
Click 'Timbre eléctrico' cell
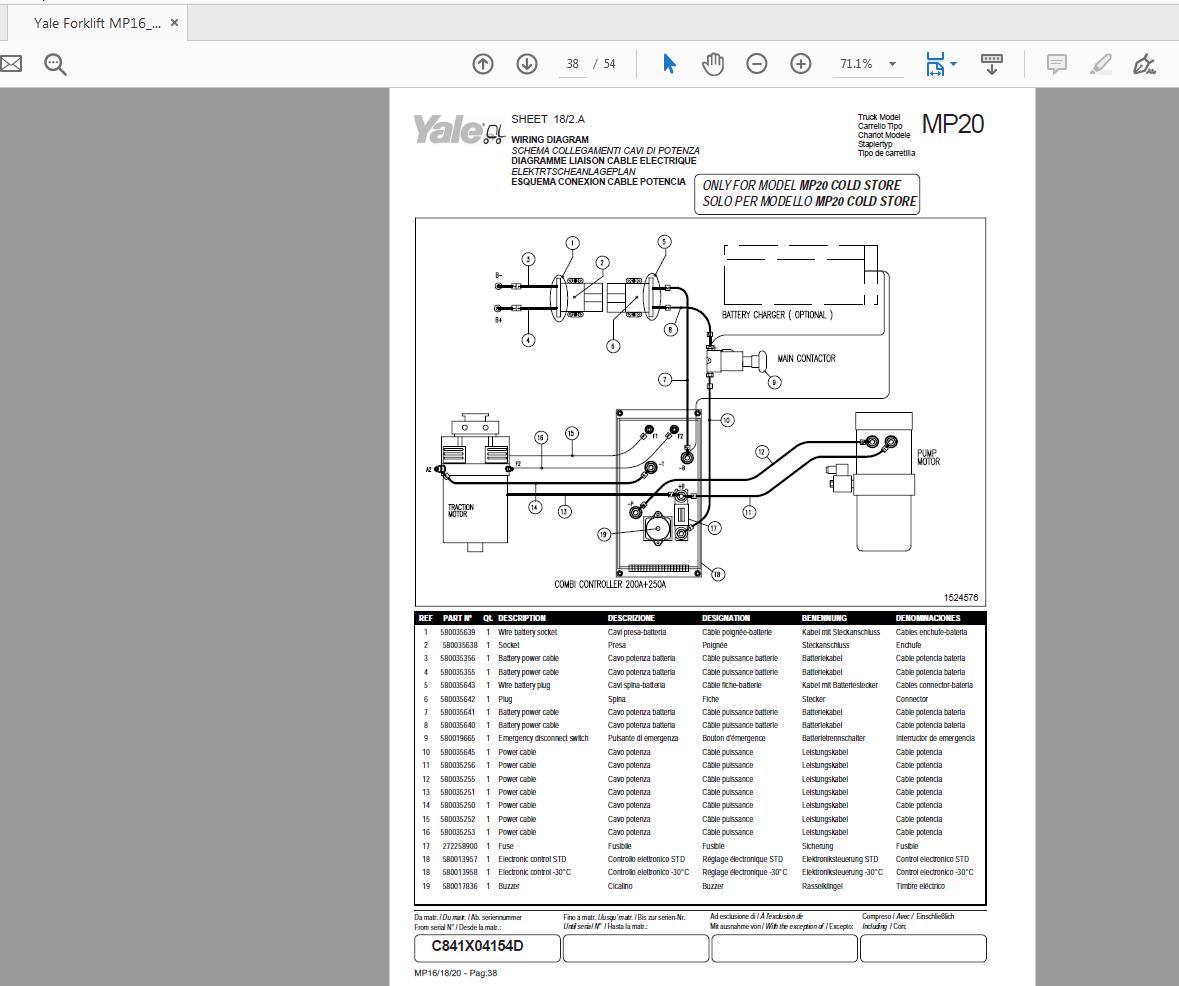[920, 886]
